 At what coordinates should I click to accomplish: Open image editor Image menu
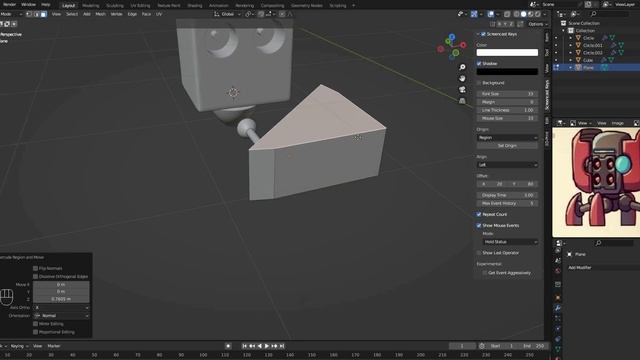(618, 123)
